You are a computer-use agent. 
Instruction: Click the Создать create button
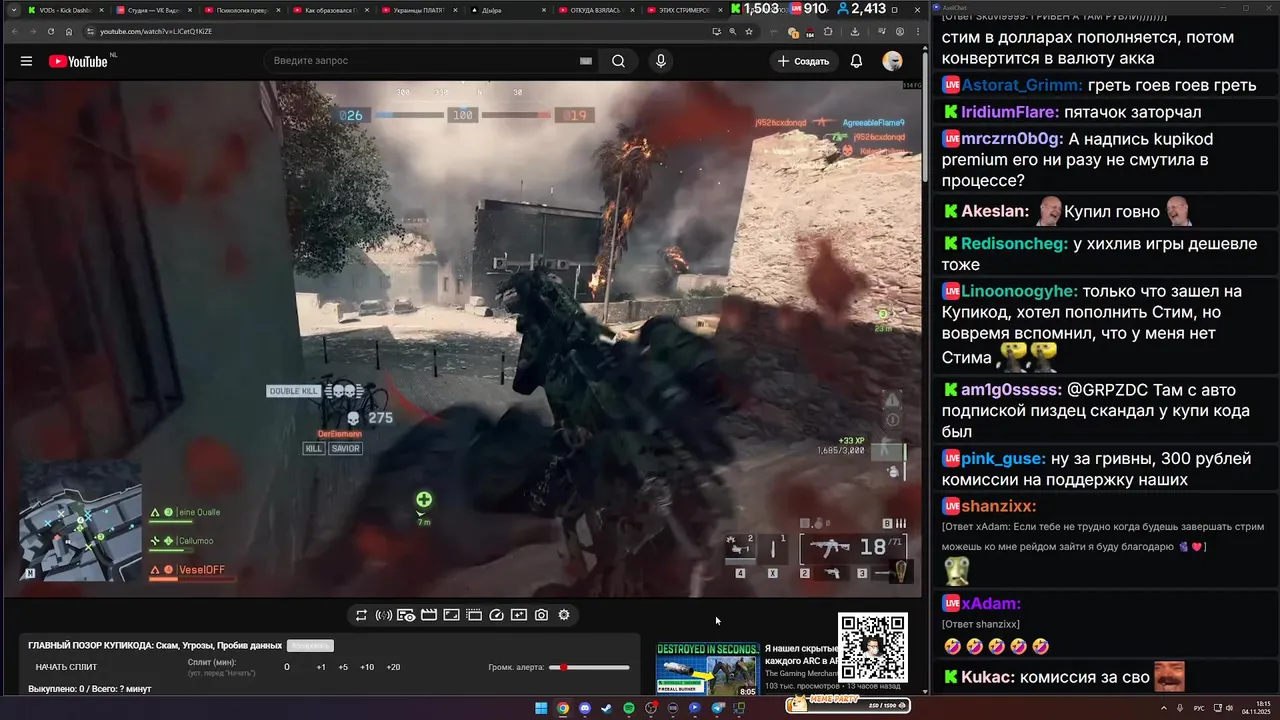[x=803, y=61]
